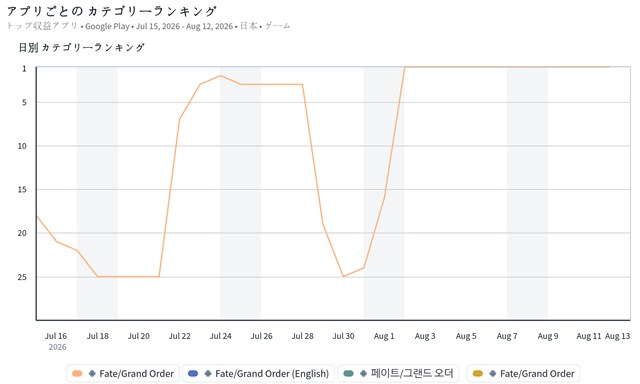Click the store icon before Fate/Grand Order (English)
Screen dimensions: 640x384
(x=208, y=373)
